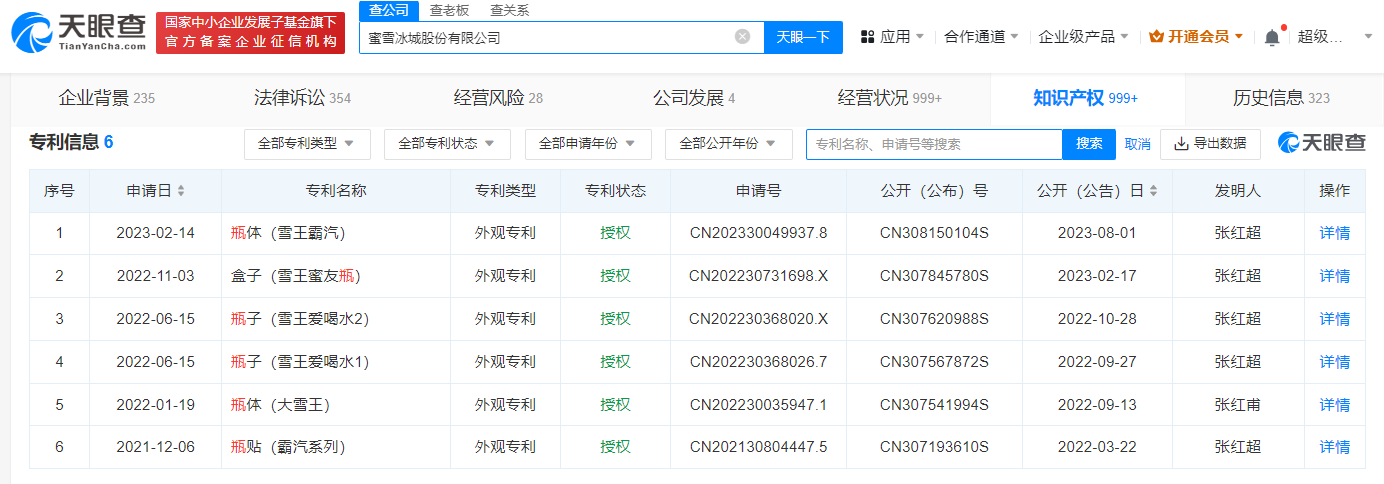The height and width of the screenshot is (484, 1384).
Task: Click application number CN202330049937.8
Action: [759, 233]
